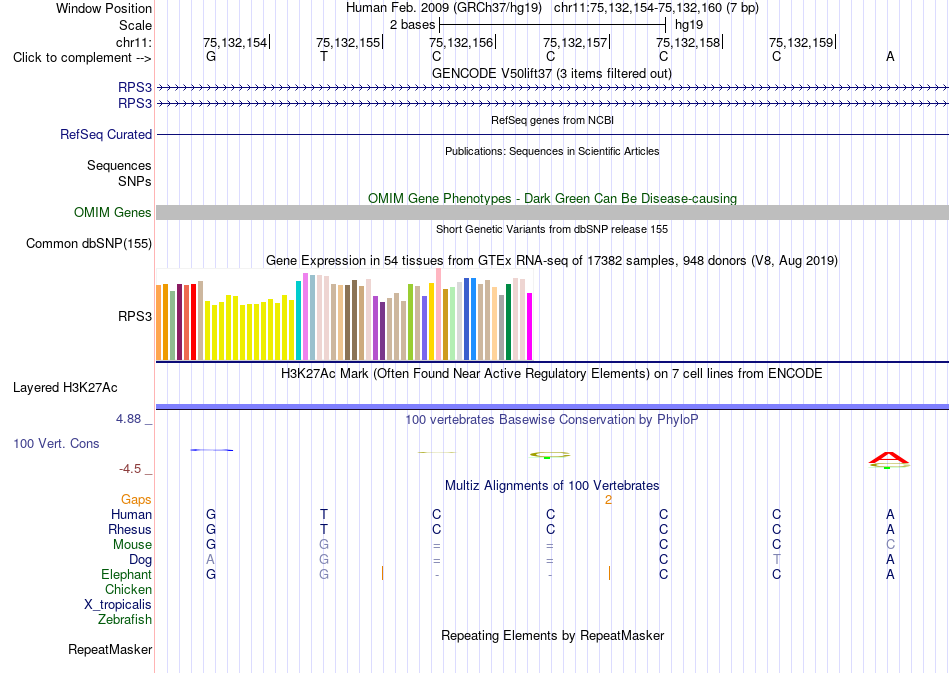The width and height of the screenshot is (950, 673).
Task: Click the chr11: base position label
Action: click(x=133, y=42)
